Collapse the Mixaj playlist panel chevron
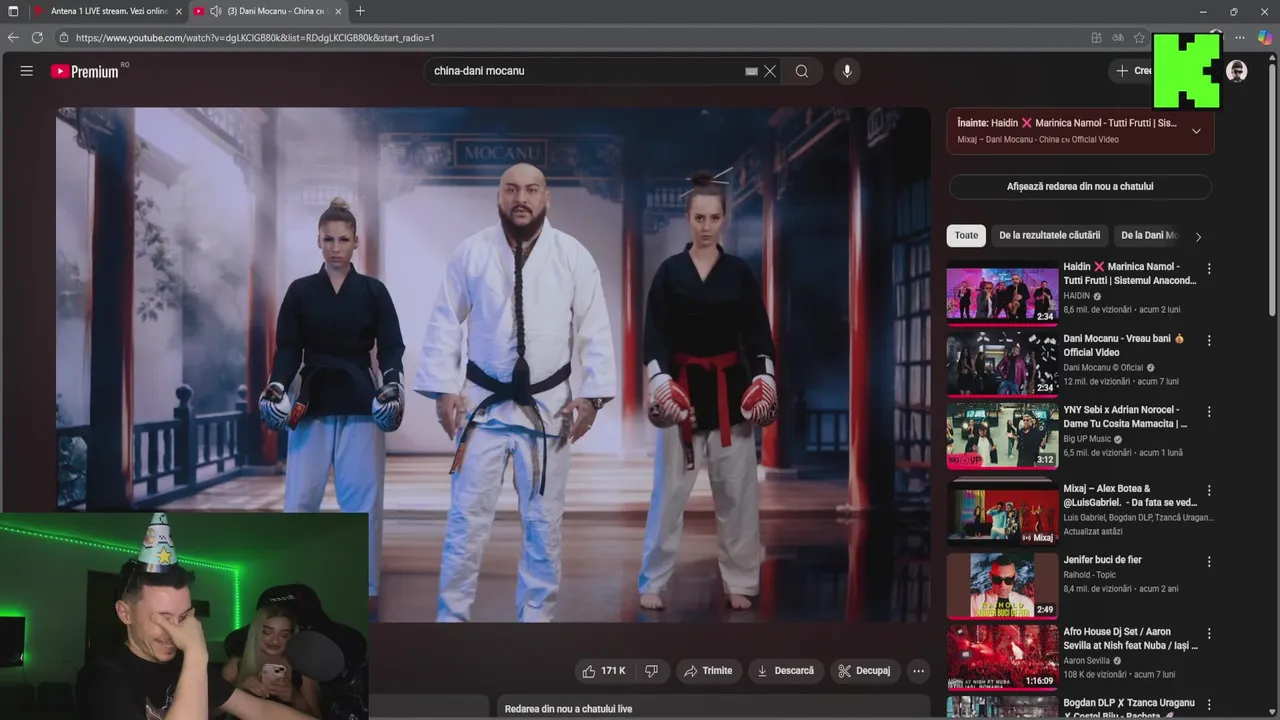 (x=1196, y=131)
